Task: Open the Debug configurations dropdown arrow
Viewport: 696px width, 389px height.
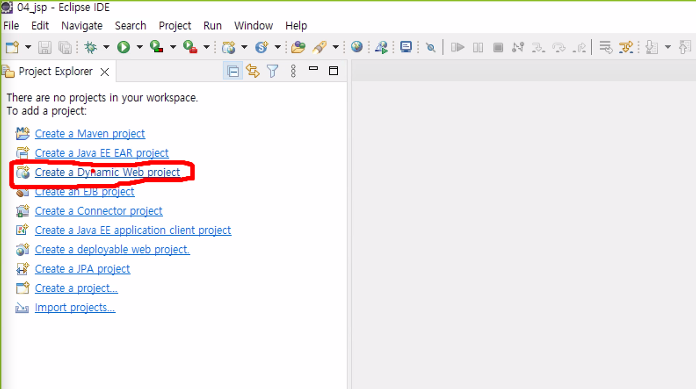Action: point(106,47)
